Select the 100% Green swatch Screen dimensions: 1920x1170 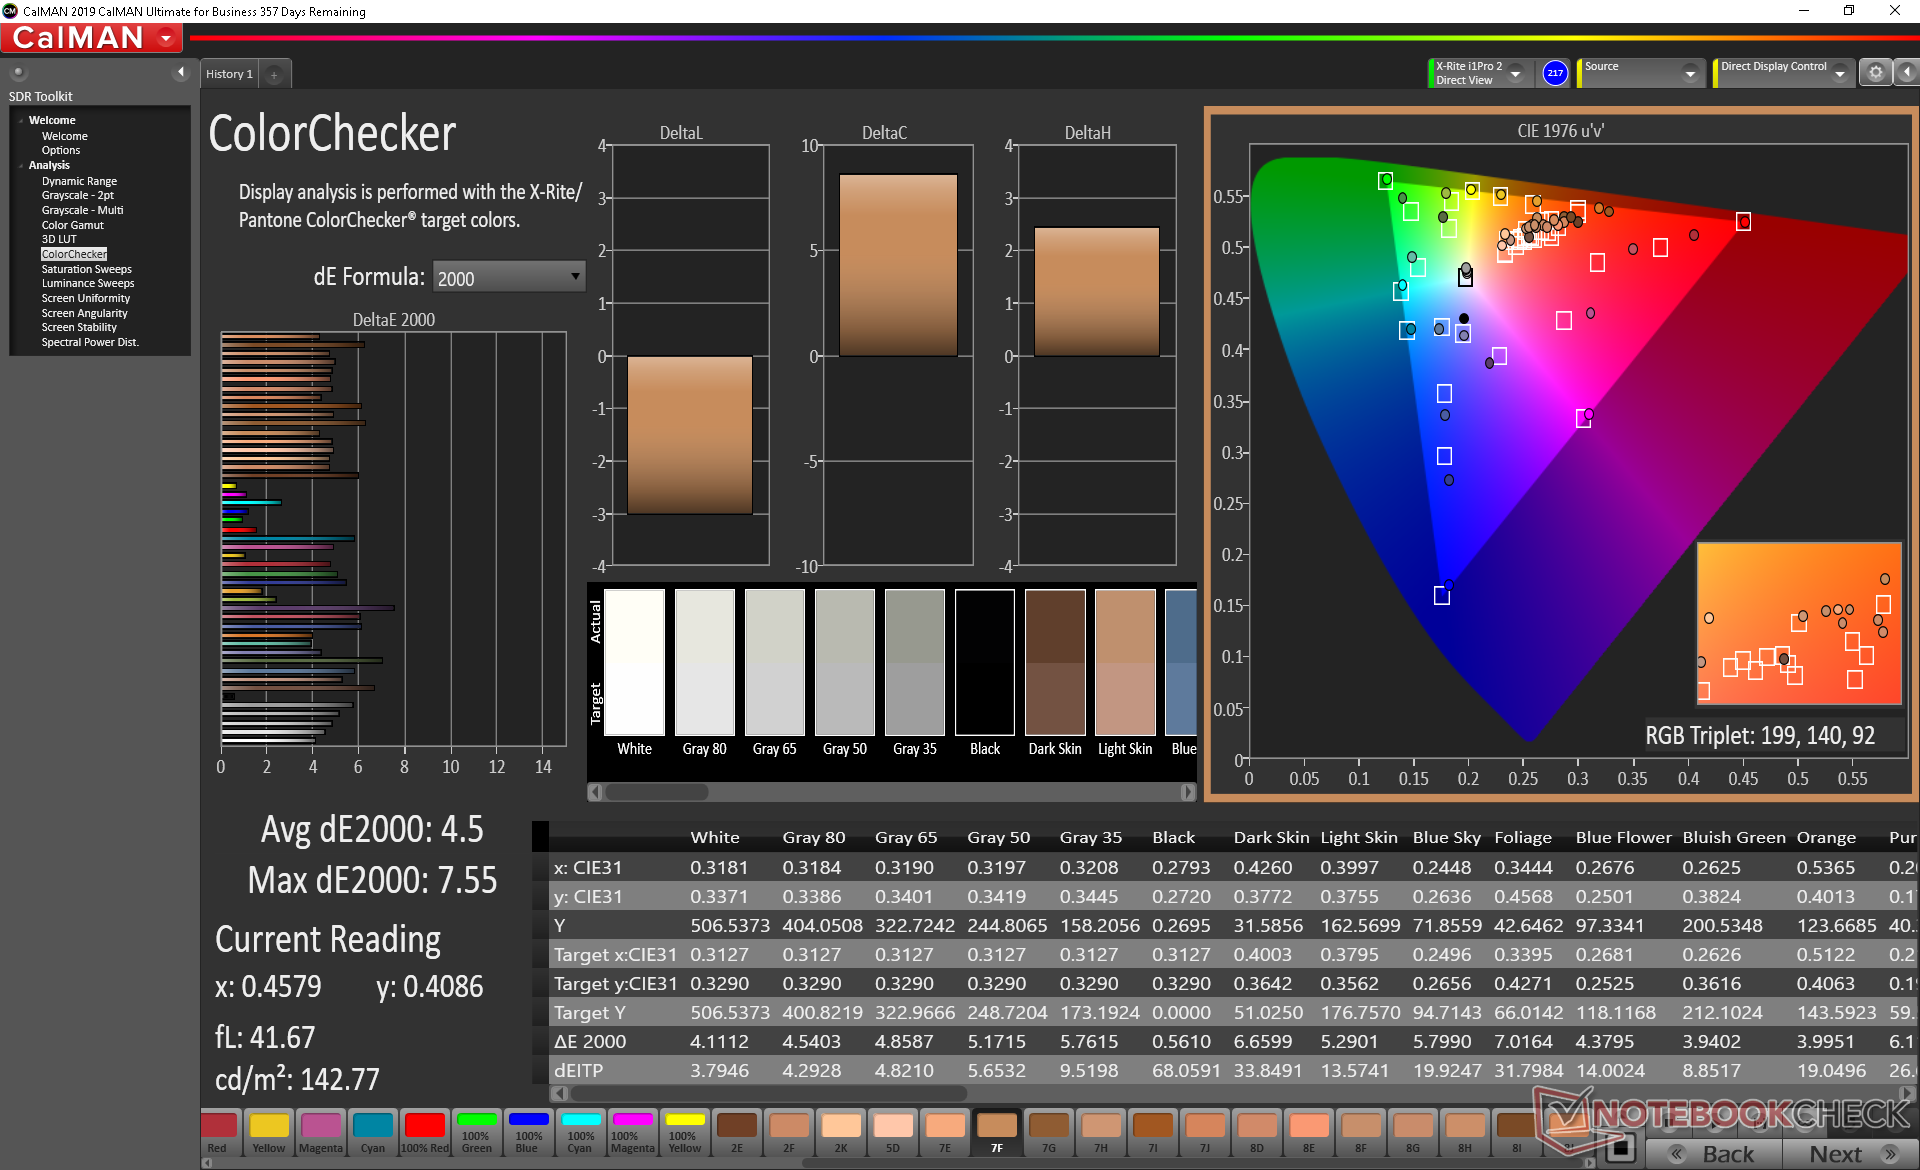pyautogui.click(x=476, y=1132)
